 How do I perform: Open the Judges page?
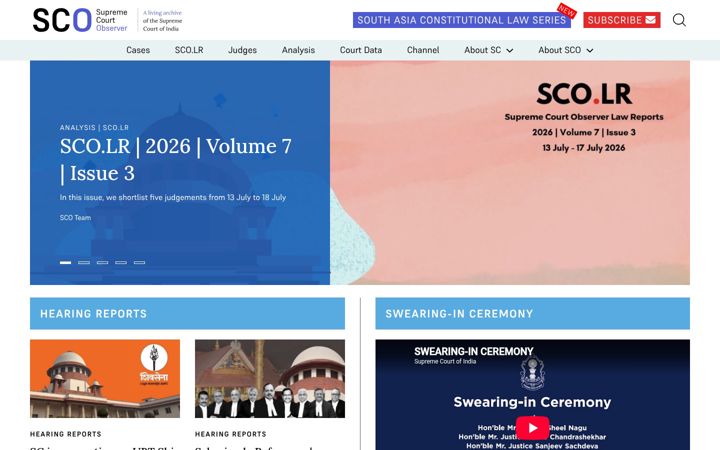(242, 50)
